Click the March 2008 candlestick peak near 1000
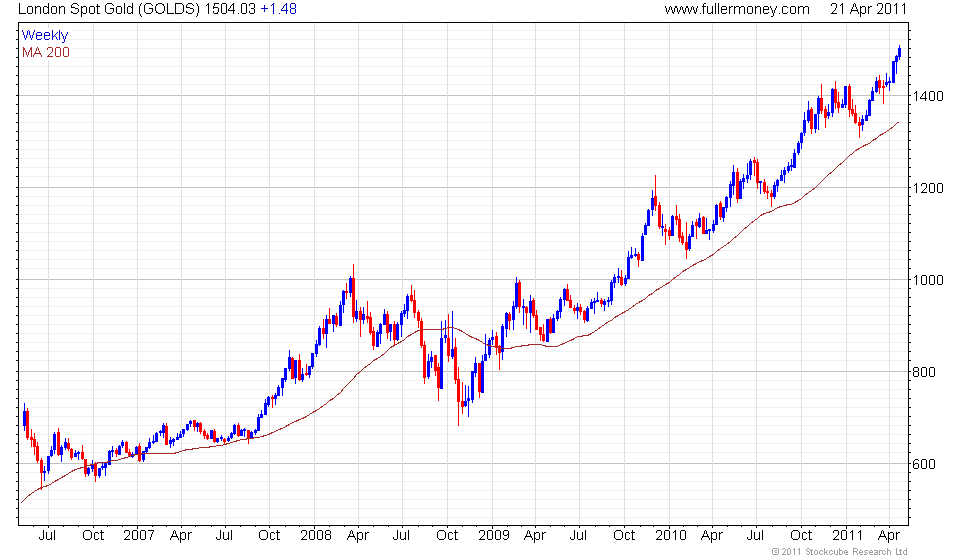Image resolution: width=960 pixels, height=560 pixels. pyautogui.click(x=353, y=292)
